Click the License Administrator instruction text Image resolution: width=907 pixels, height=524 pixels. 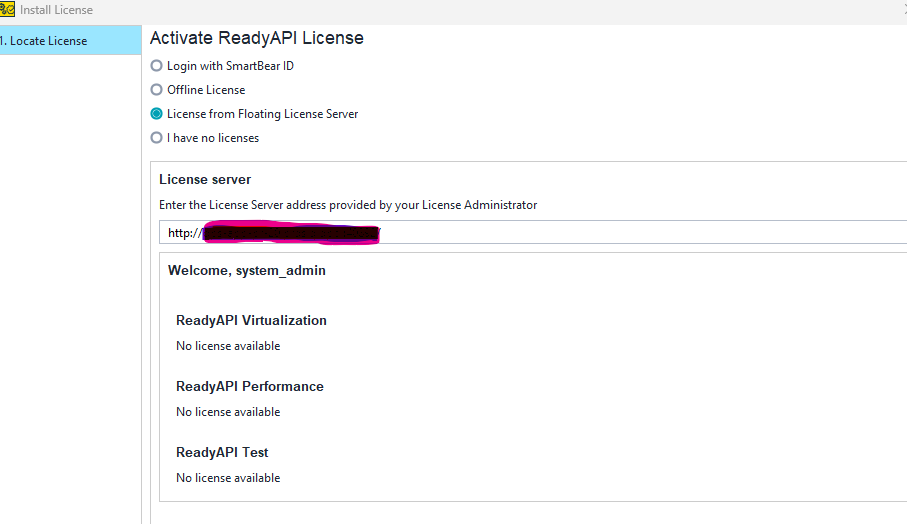coord(348,205)
